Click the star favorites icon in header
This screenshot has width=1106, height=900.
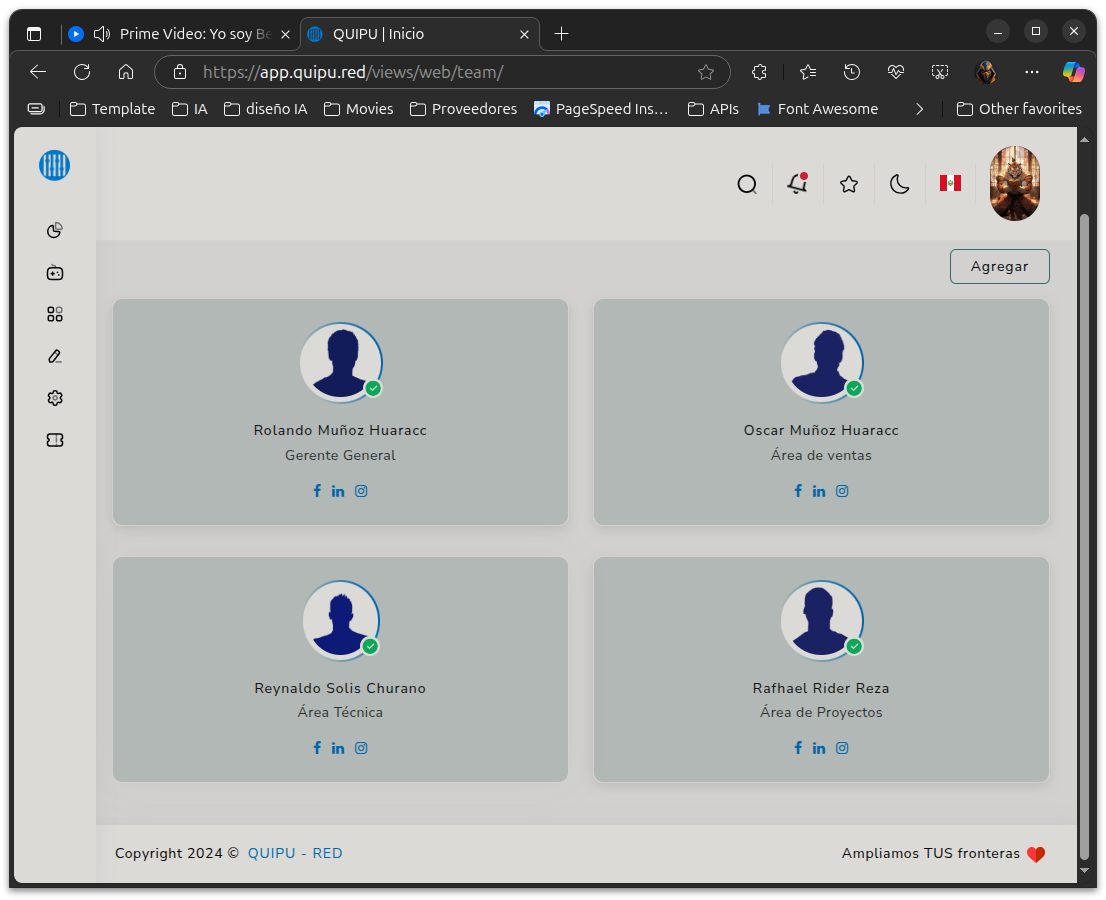point(849,184)
